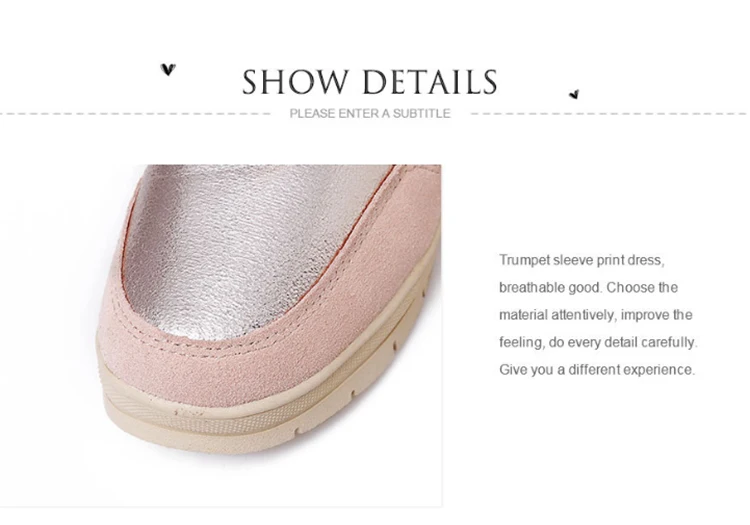Screen dimensions: 750x525
Task: Select the line 'Trumpet sleeve print dress,'
Action: point(582,261)
